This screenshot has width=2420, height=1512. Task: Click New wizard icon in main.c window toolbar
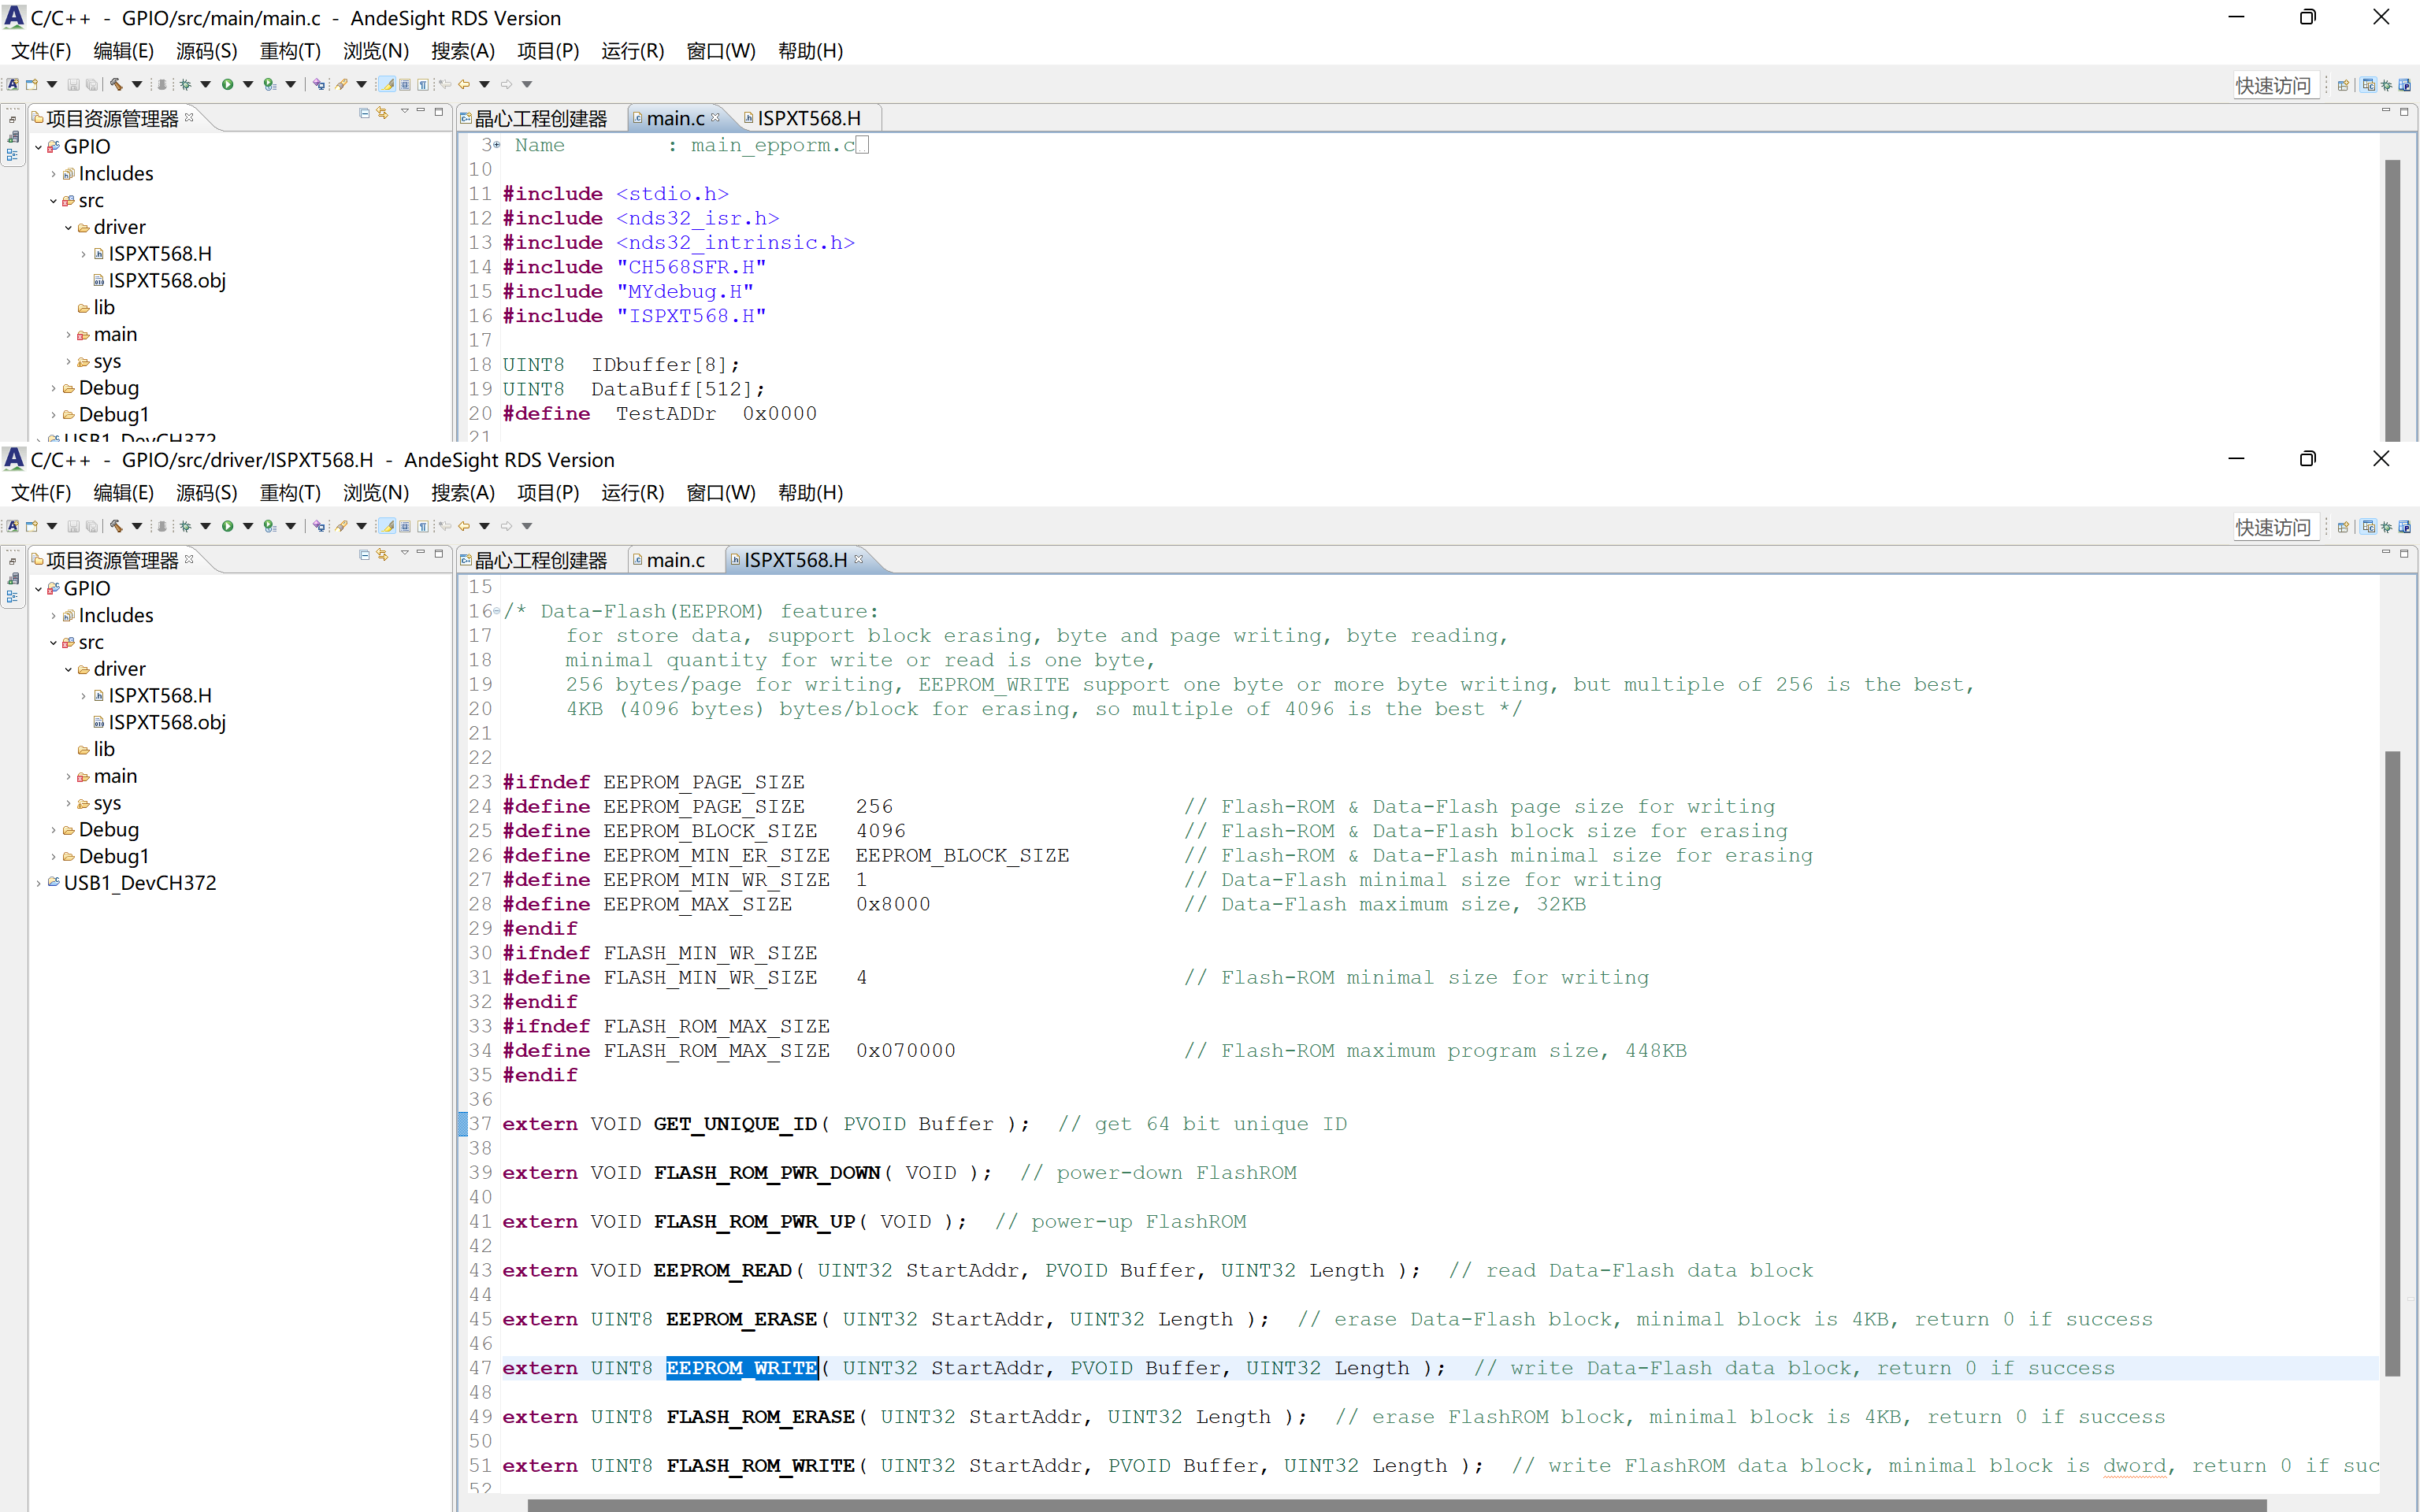32,84
